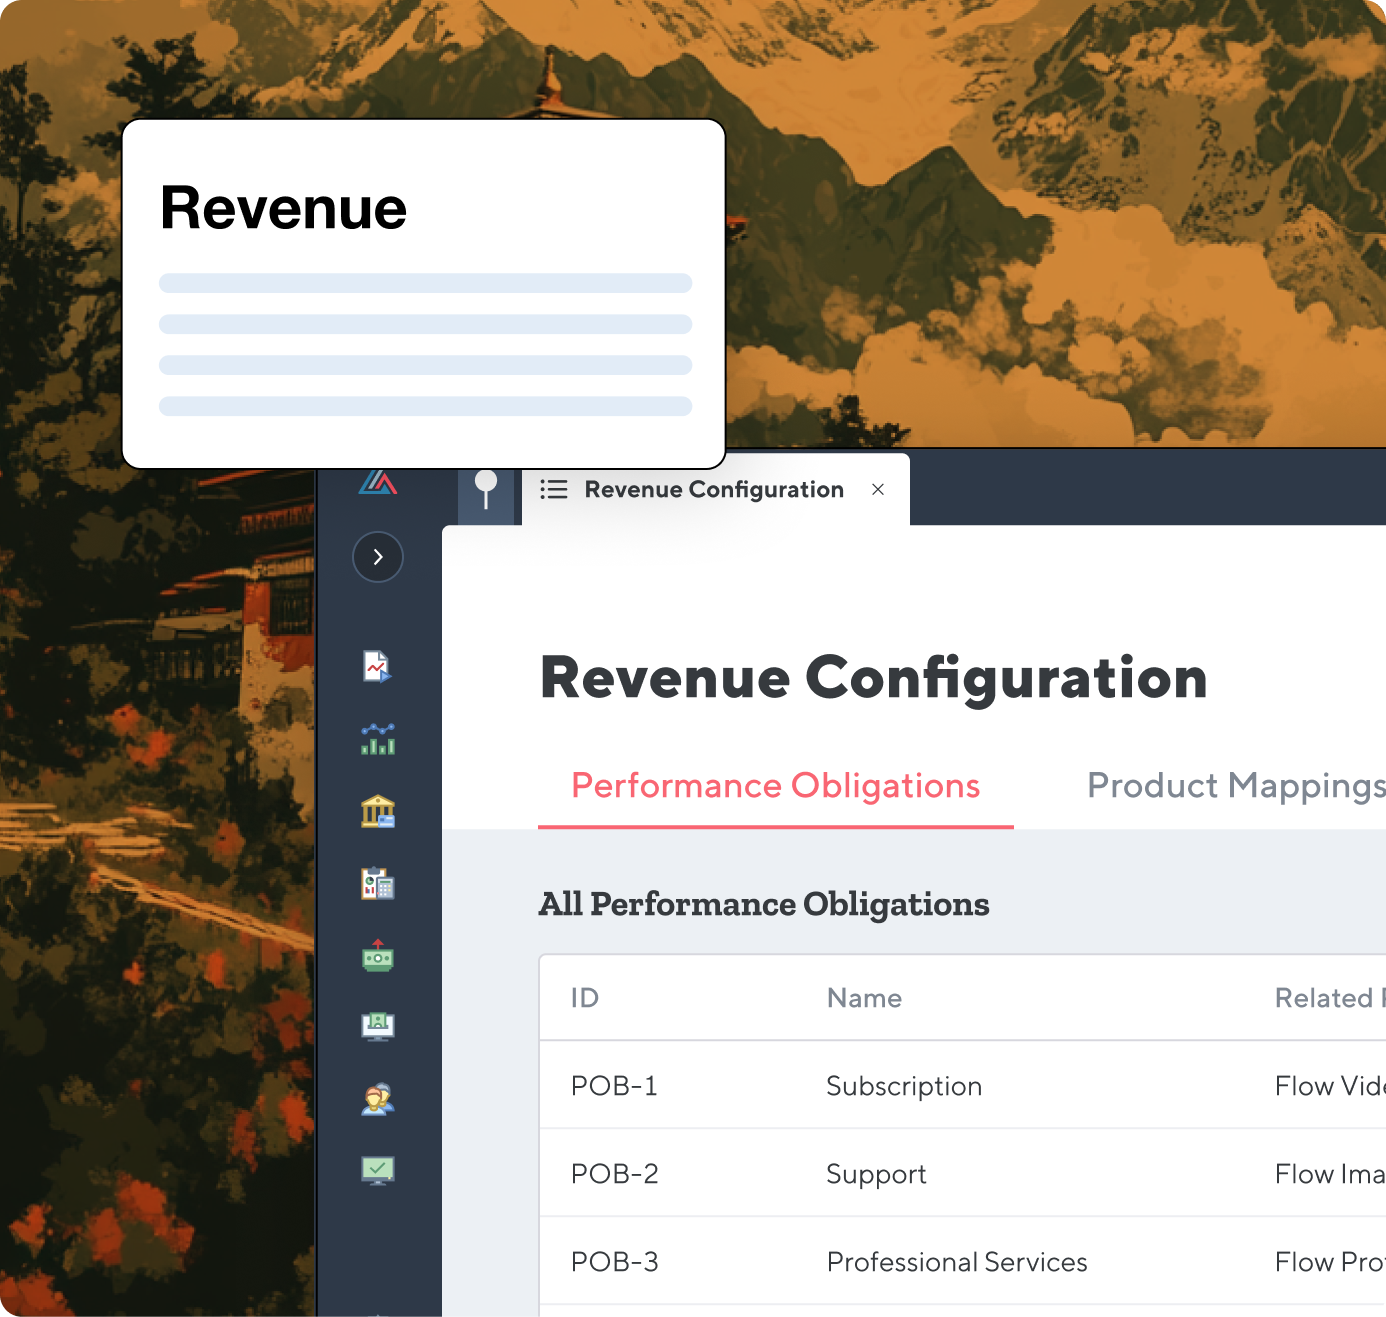Click the Support name cell
The image size is (1386, 1317).
coord(876,1174)
